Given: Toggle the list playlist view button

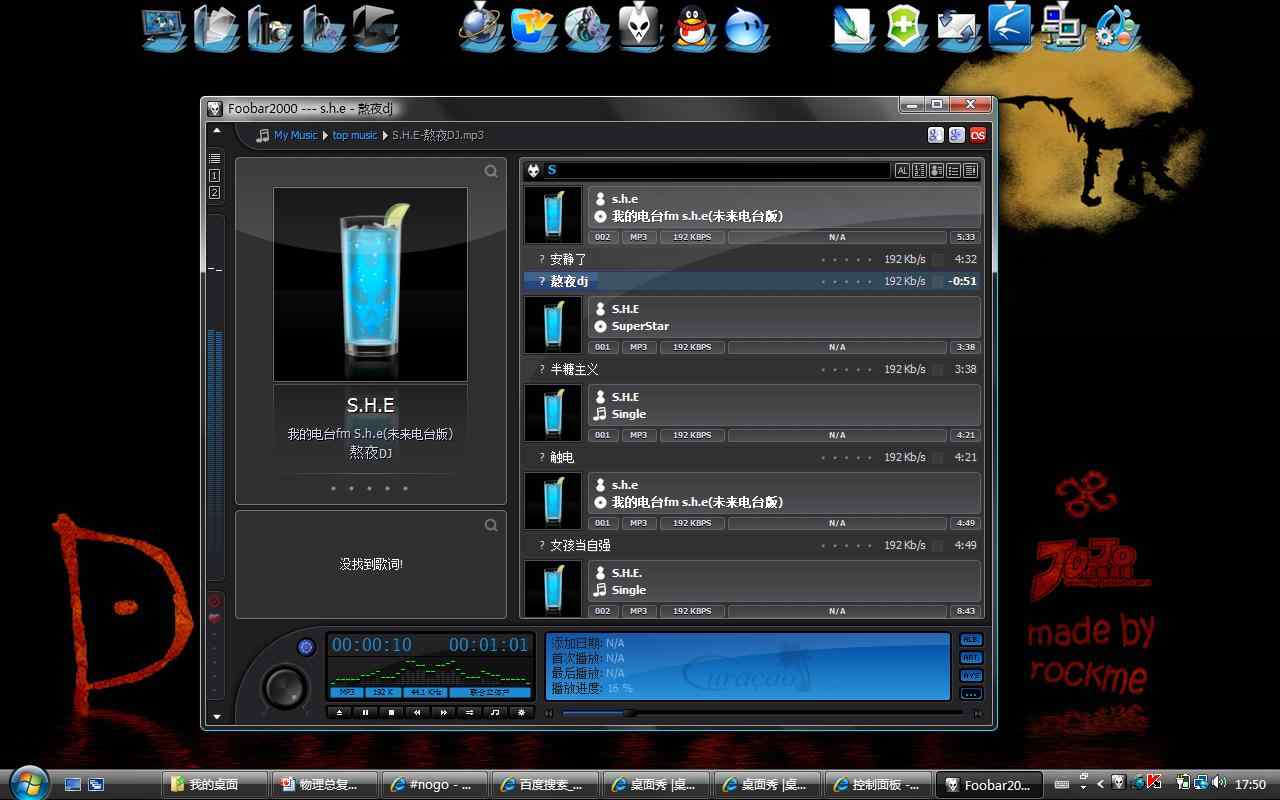Looking at the screenshot, I should coord(953,171).
